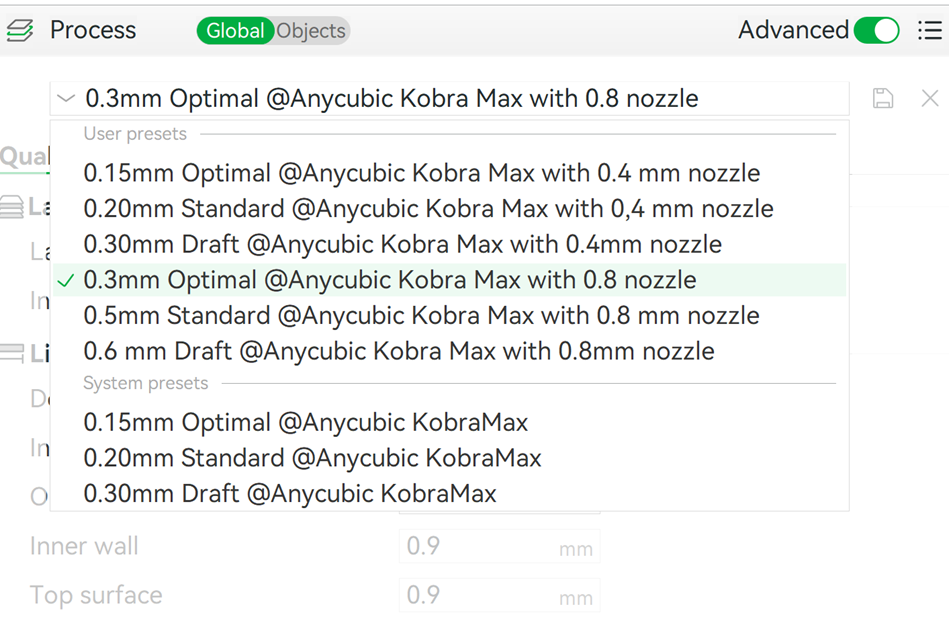
Task: Choose 0.30mm Draft 0.4mm nozzle user preset
Action: click(402, 244)
